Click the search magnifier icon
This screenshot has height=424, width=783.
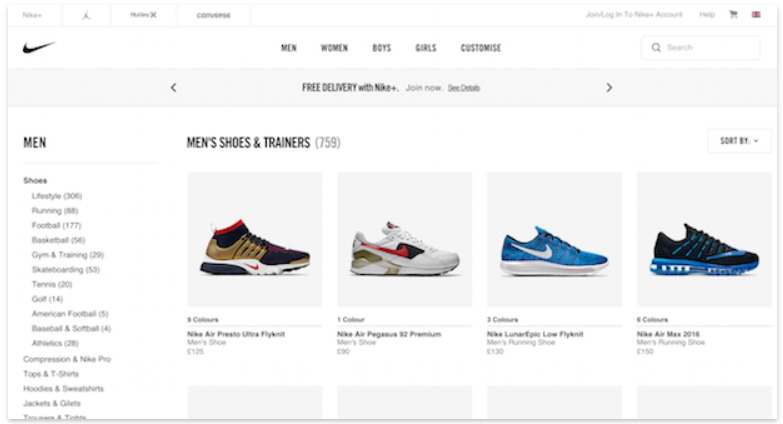tap(656, 47)
